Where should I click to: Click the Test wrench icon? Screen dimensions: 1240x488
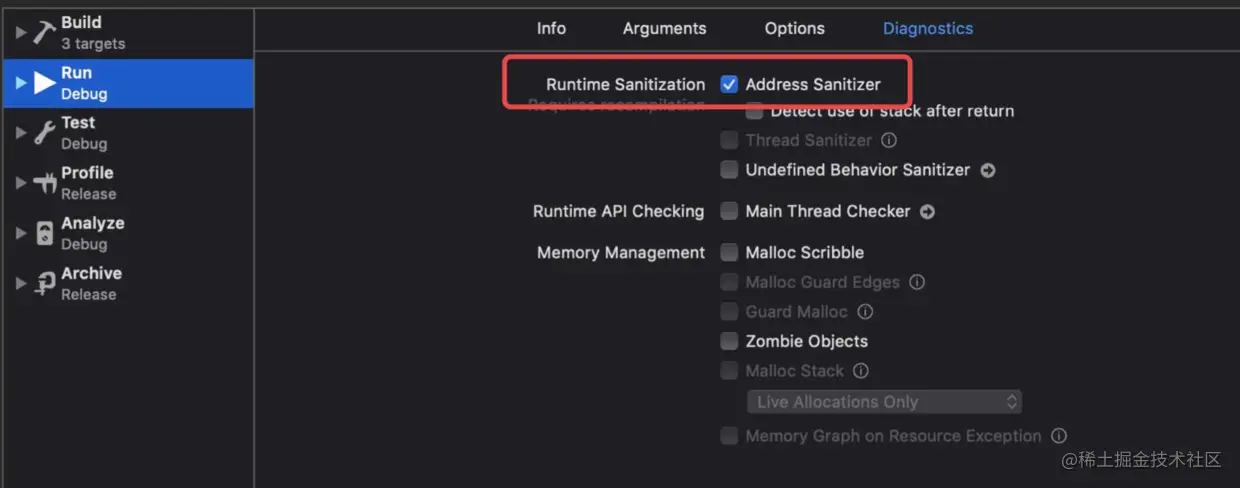tap(44, 133)
